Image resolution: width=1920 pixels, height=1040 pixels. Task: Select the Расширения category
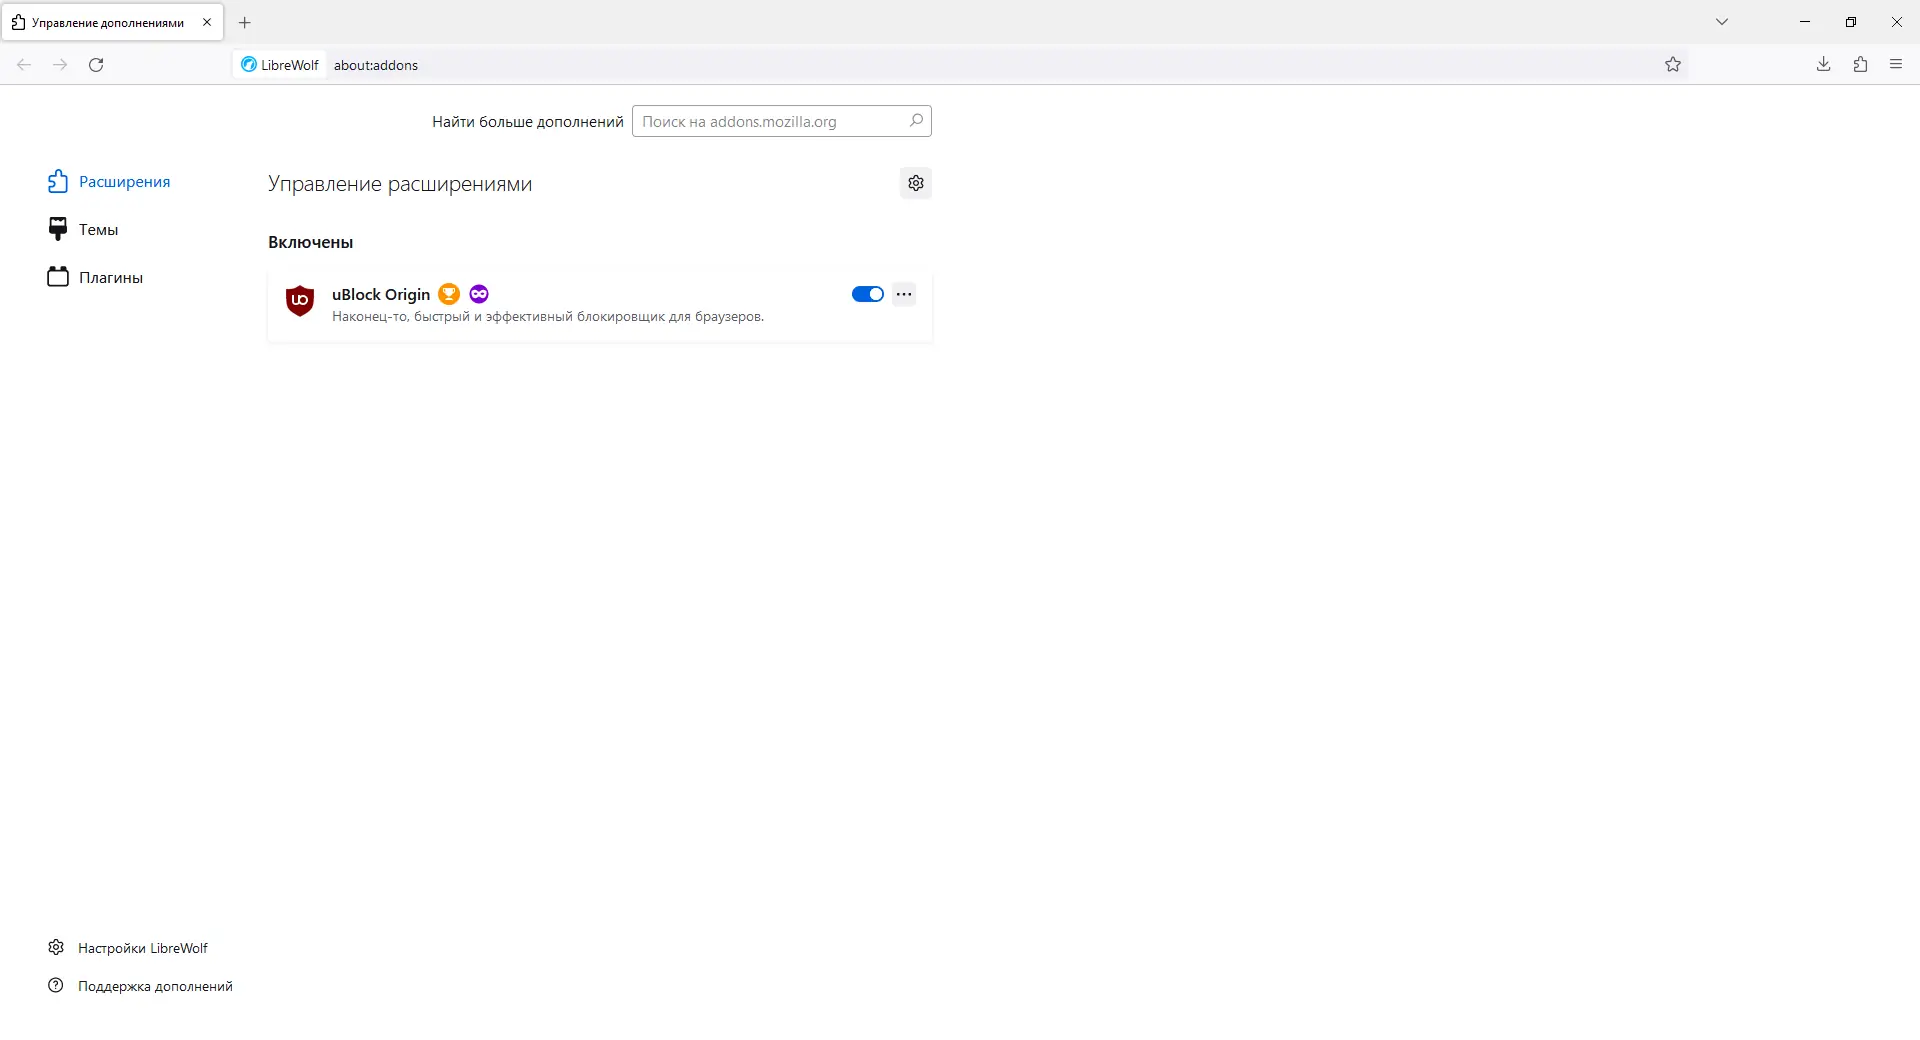point(124,182)
